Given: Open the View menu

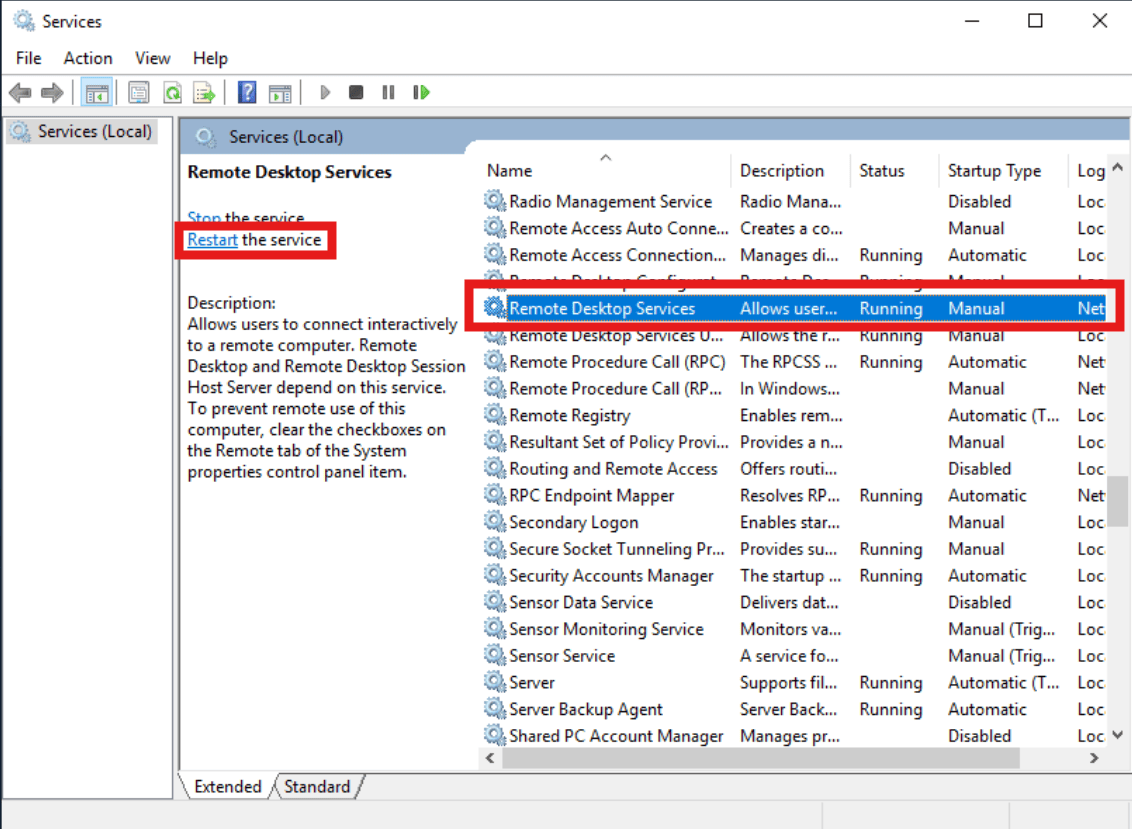Looking at the screenshot, I should (152, 58).
